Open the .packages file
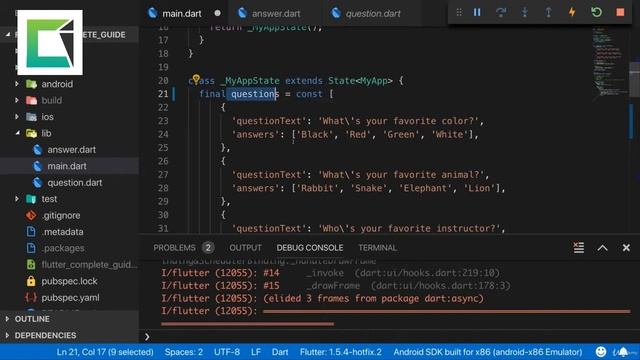The height and width of the screenshot is (360, 640). click(x=63, y=248)
